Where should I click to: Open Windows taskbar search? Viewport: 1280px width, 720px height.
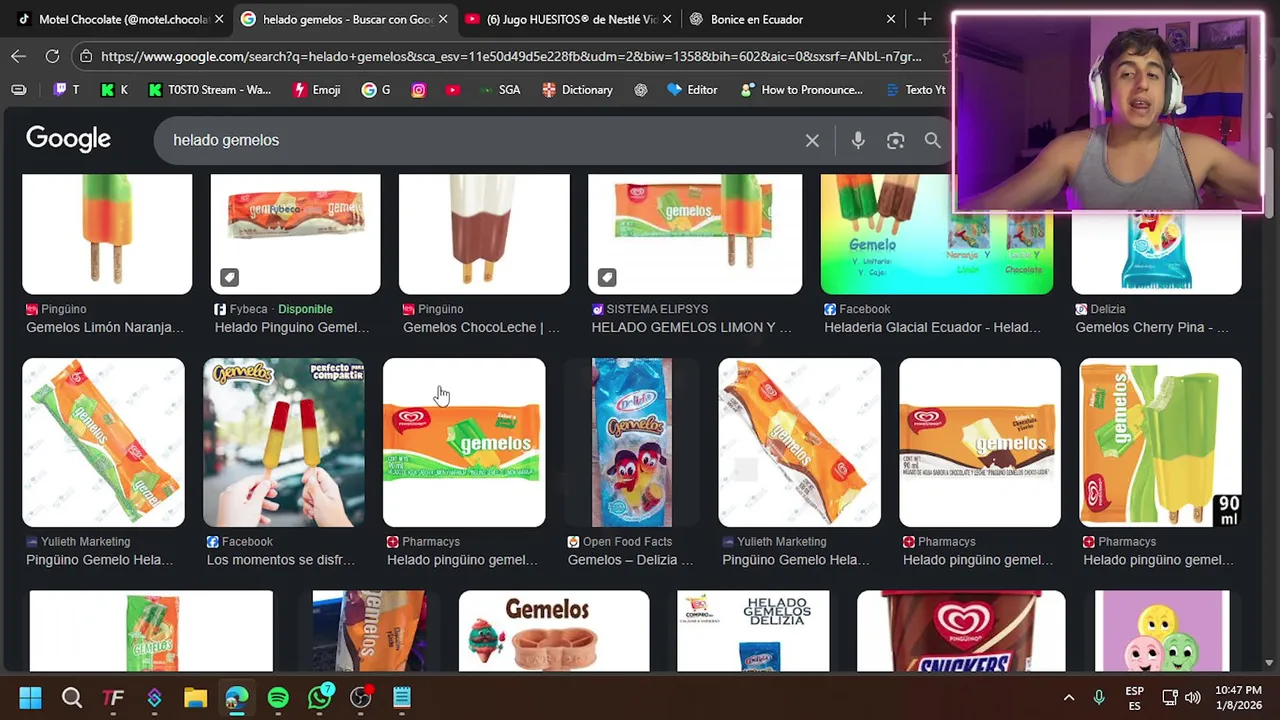tap(72, 697)
